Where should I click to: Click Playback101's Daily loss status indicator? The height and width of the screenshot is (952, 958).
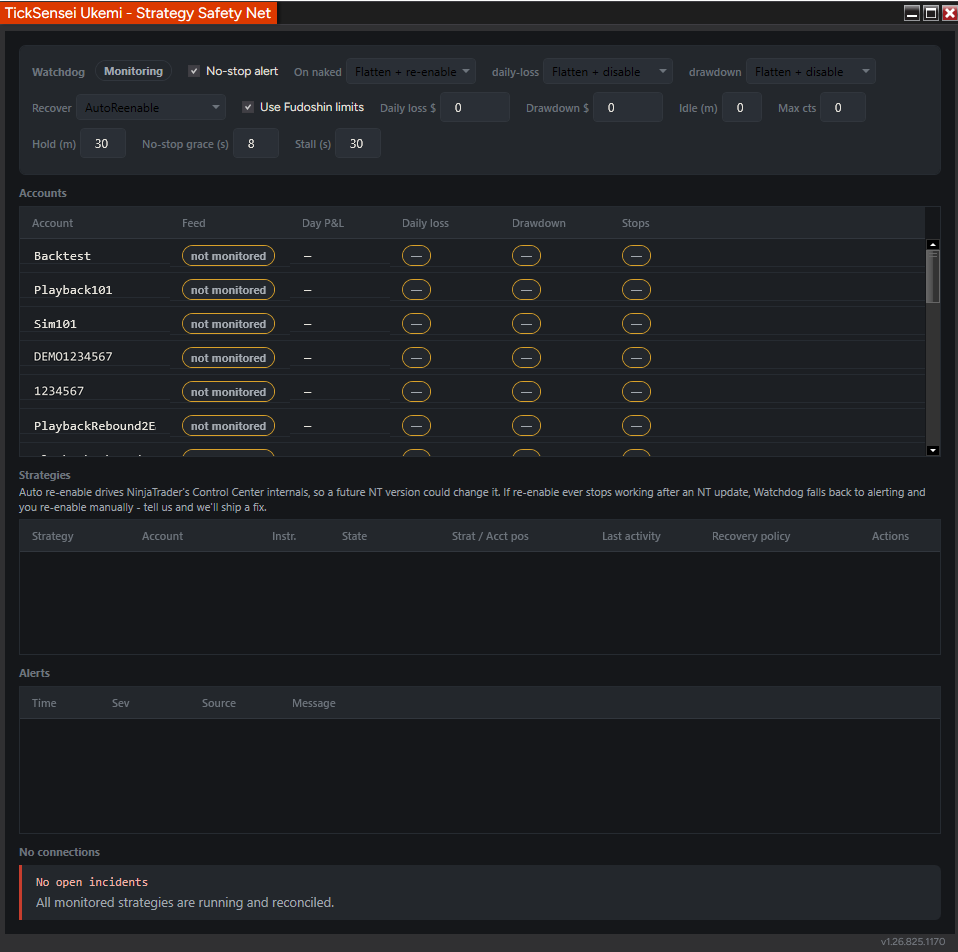pos(416,290)
